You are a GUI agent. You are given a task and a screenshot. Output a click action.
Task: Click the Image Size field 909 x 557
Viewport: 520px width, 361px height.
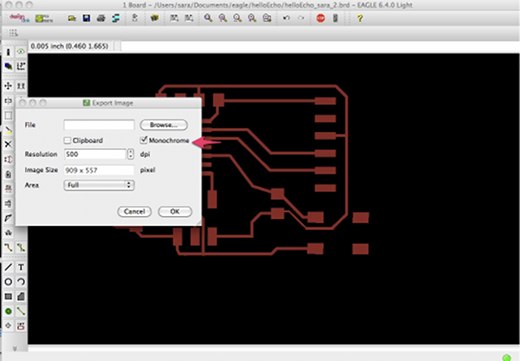pos(99,170)
